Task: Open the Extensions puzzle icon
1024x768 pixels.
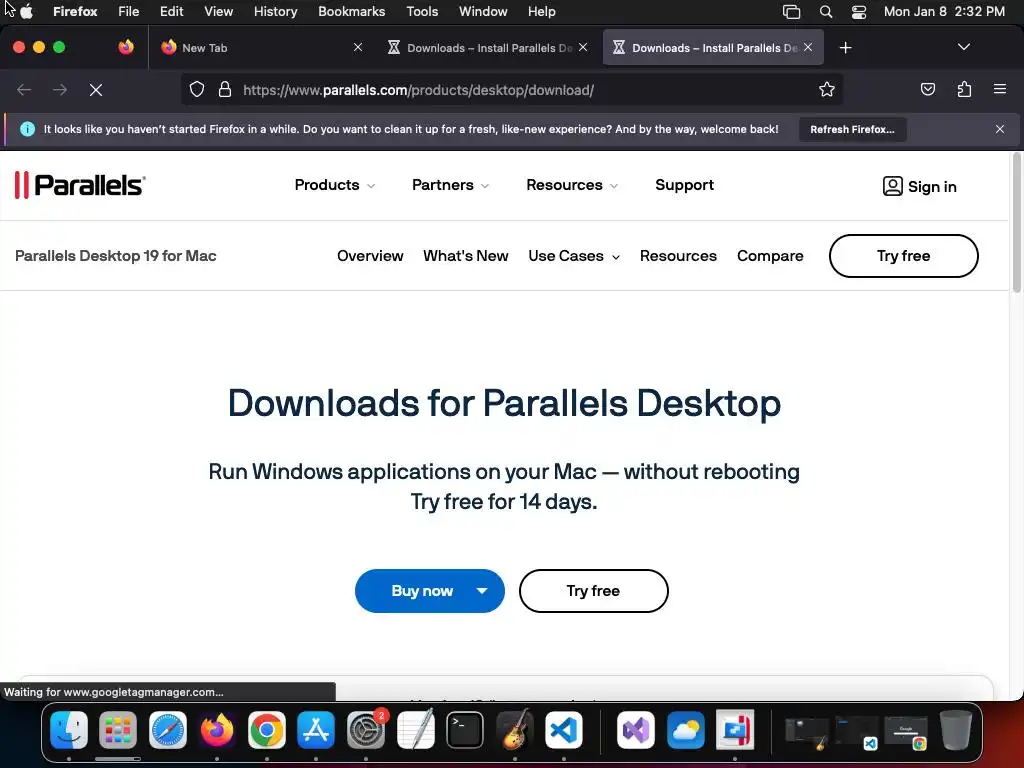Action: pyautogui.click(x=964, y=89)
